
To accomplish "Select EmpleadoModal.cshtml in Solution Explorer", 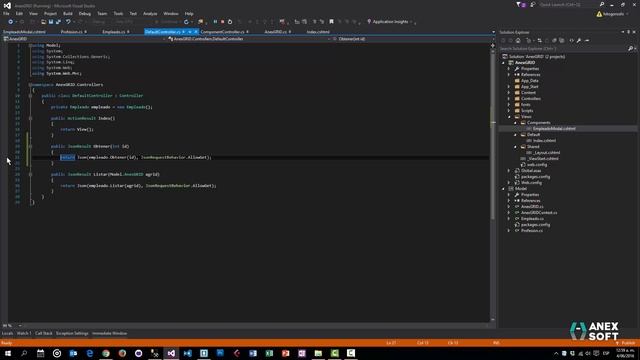I will click(554, 129).
